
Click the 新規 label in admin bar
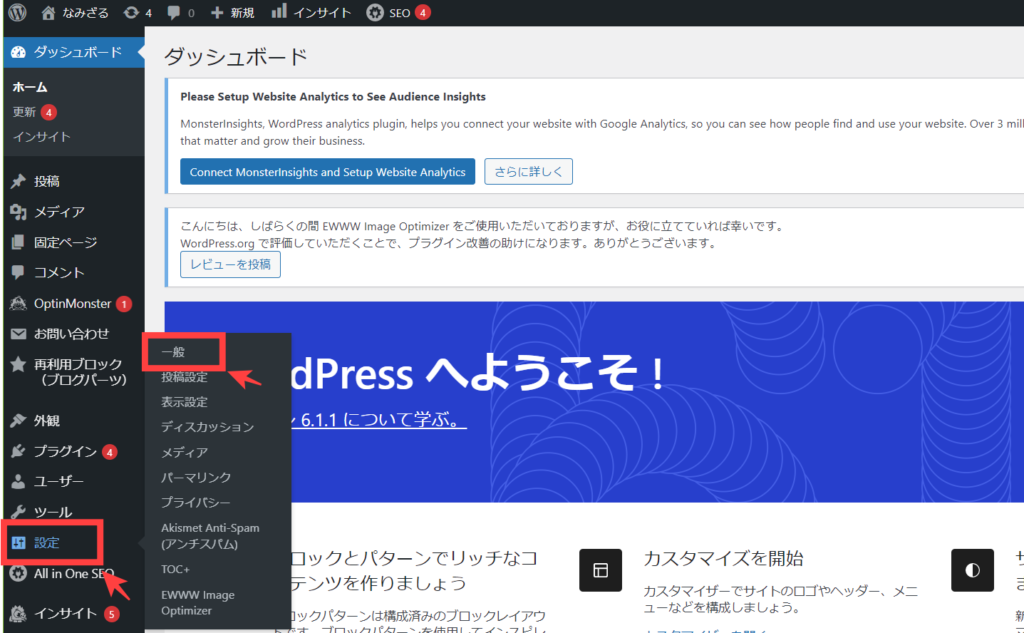(x=242, y=13)
